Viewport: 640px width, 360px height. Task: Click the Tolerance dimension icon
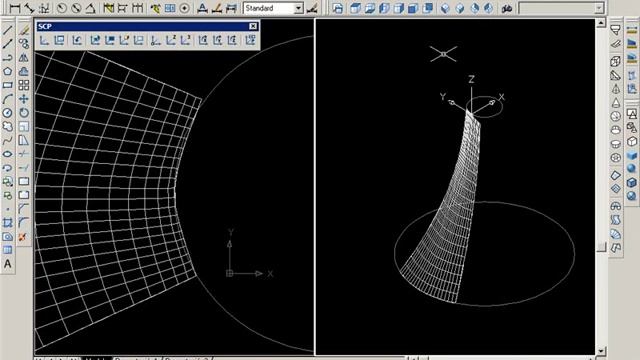pyautogui.click(x=170, y=8)
